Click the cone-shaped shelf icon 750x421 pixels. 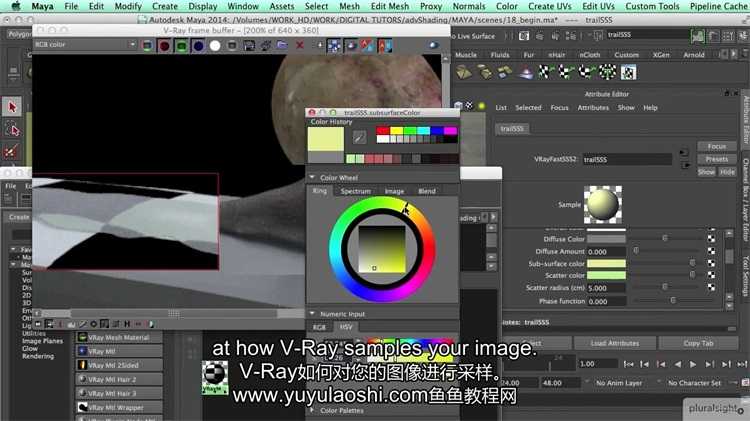click(526, 73)
